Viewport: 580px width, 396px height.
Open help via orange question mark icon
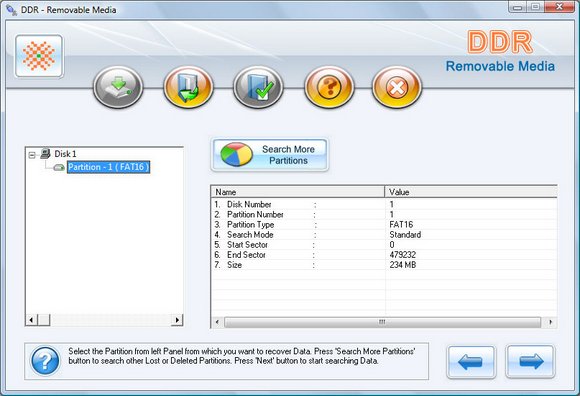point(329,87)
